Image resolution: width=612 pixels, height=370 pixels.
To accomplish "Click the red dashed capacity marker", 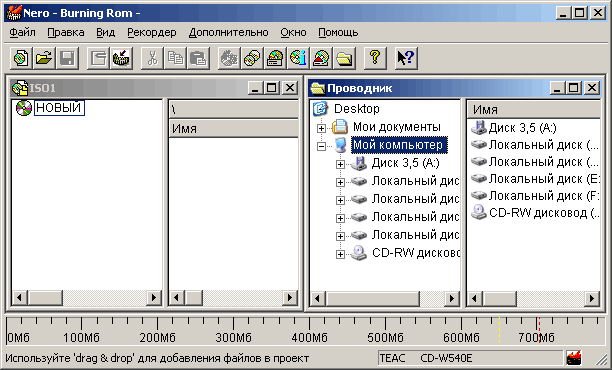I will pos(539,330).
